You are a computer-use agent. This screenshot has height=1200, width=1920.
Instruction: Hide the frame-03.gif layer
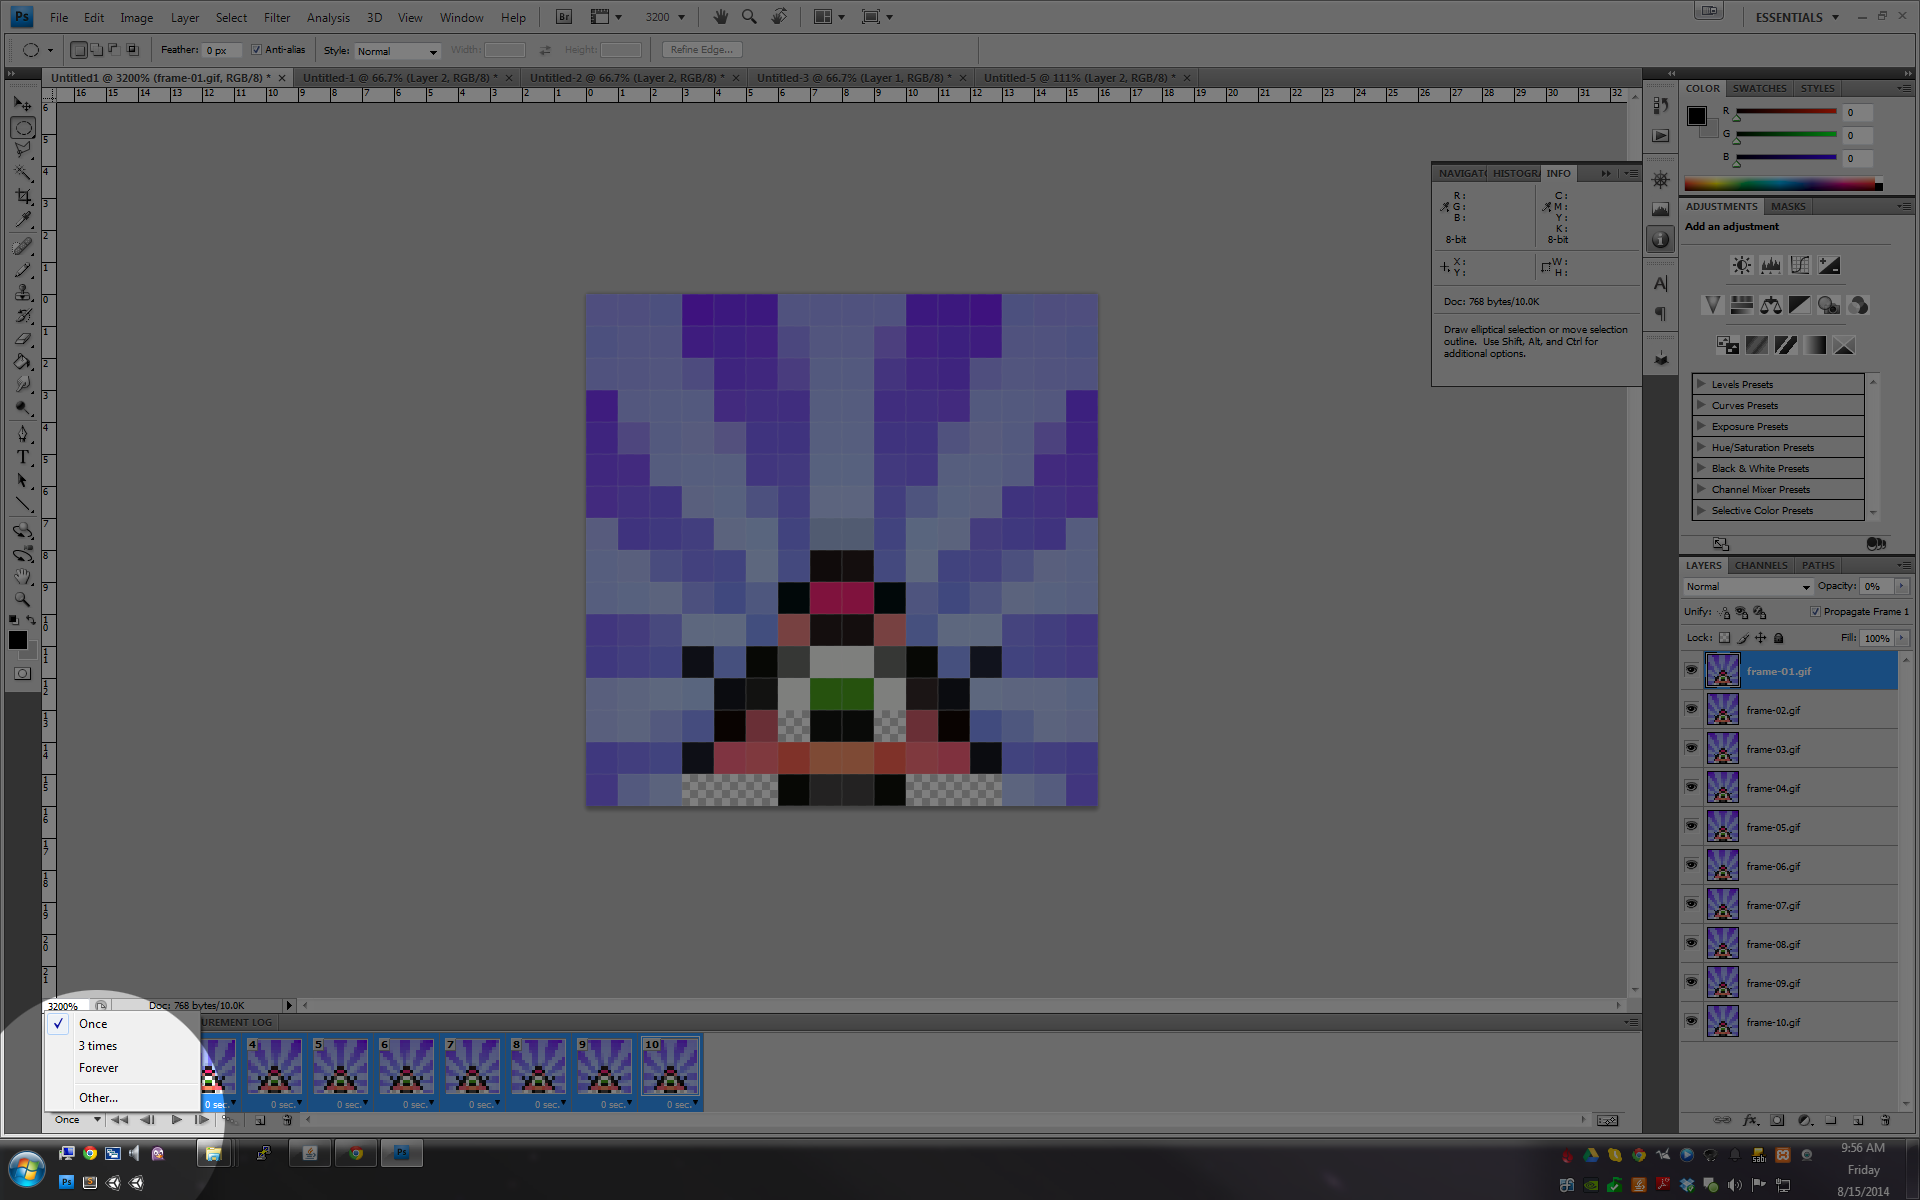[x=1691, y=748]
